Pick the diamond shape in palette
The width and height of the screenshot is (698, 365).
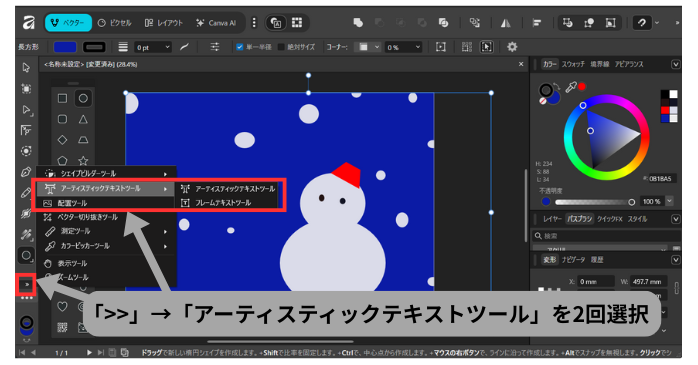click(62, 140)
